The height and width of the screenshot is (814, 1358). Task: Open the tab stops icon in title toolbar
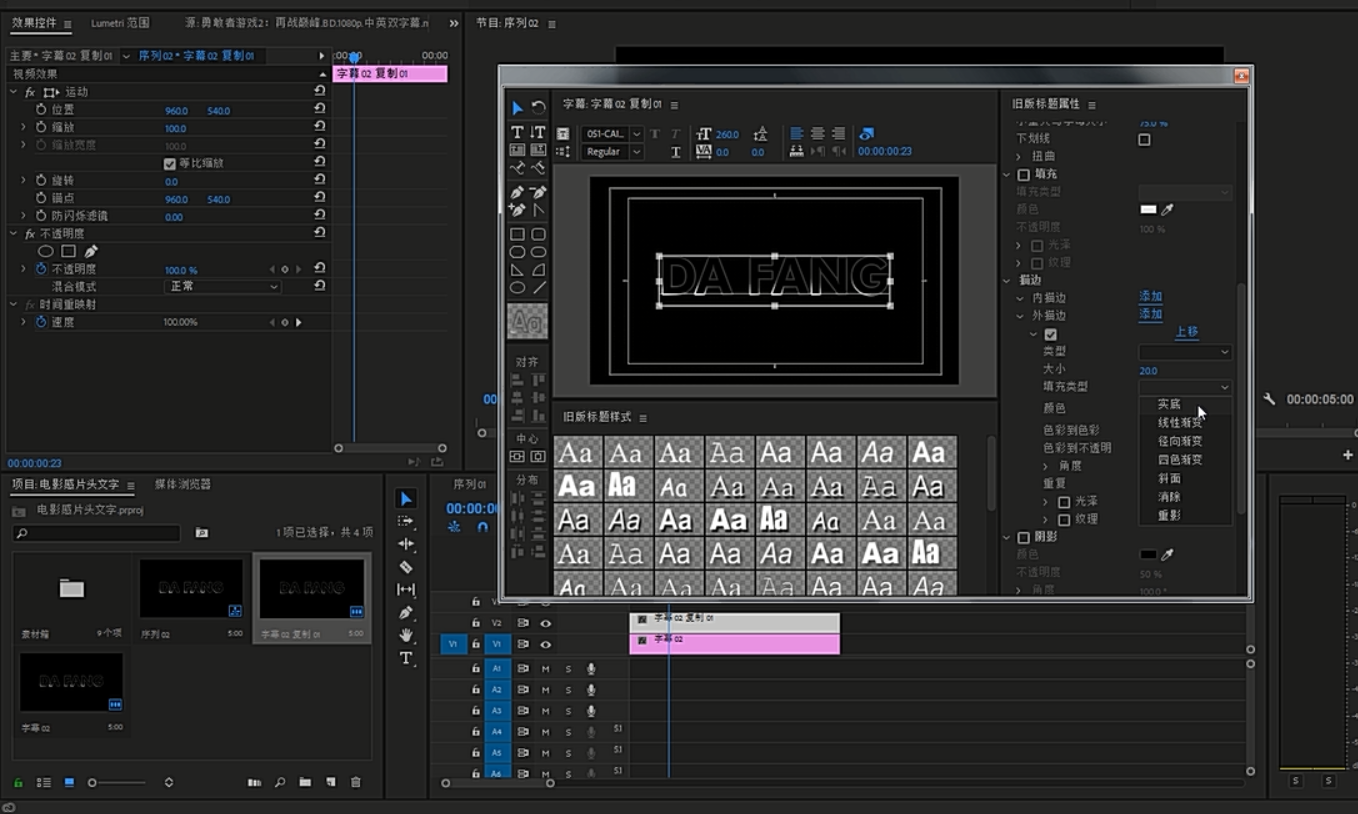coord(797,151)
